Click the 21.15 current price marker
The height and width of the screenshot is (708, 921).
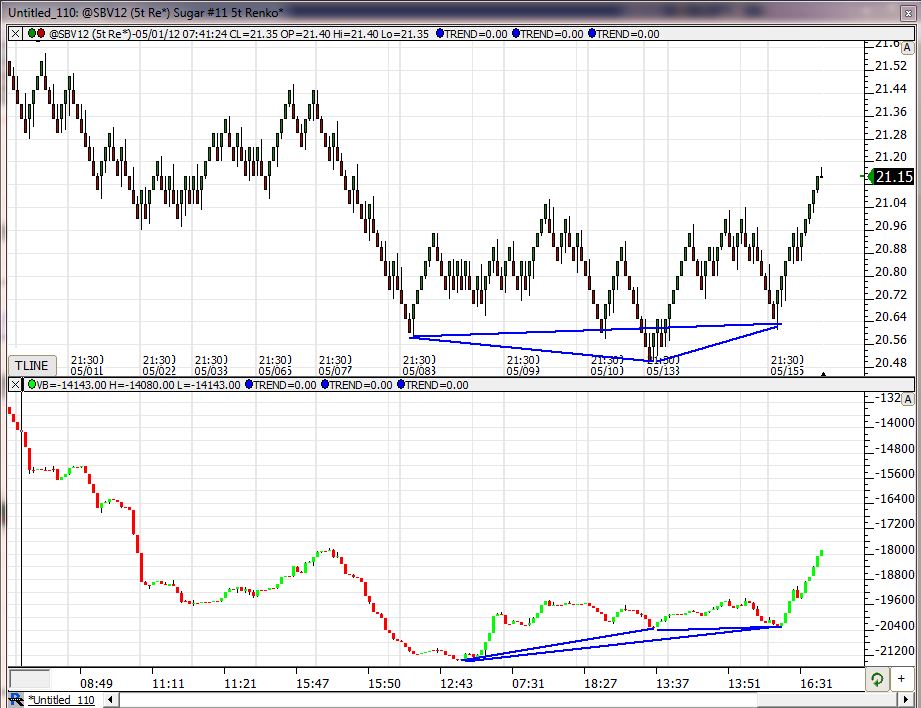(x=893, y=176)
